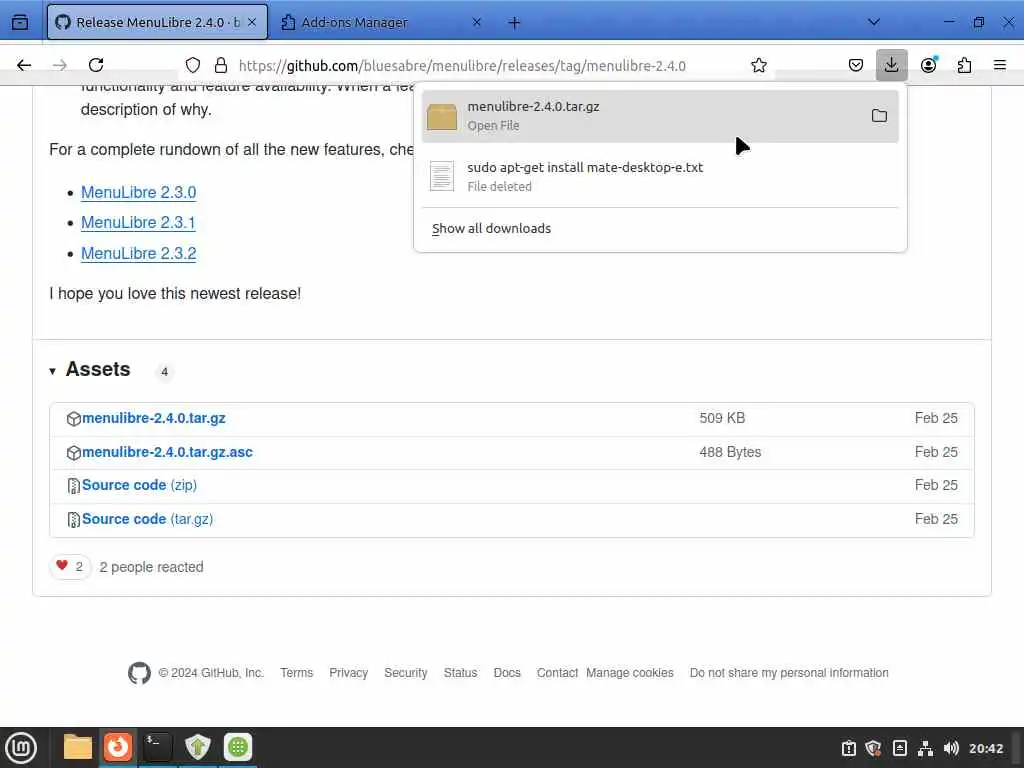Open a new browser tab
Viewport: 1024px width, 768px height.
pos(514,23)
